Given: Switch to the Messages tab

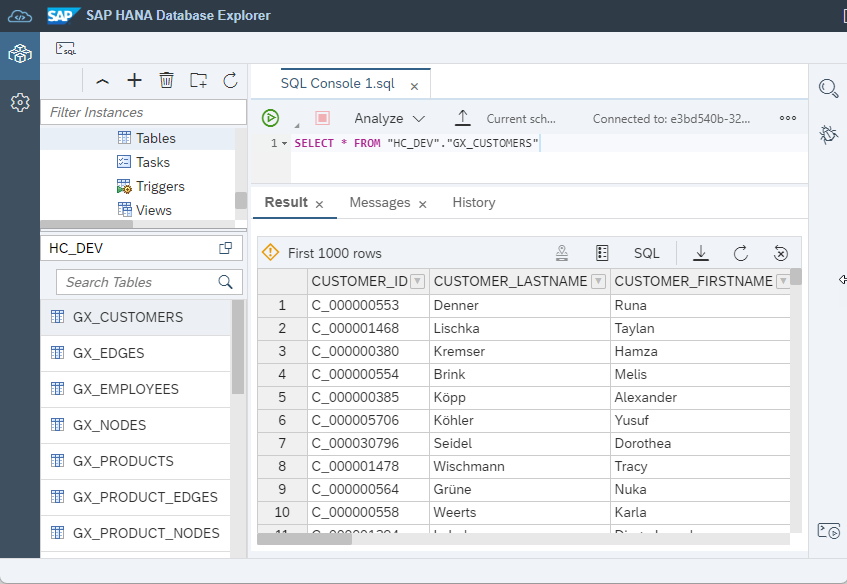Looking at the screenshot, I should (x=380, y=203).
